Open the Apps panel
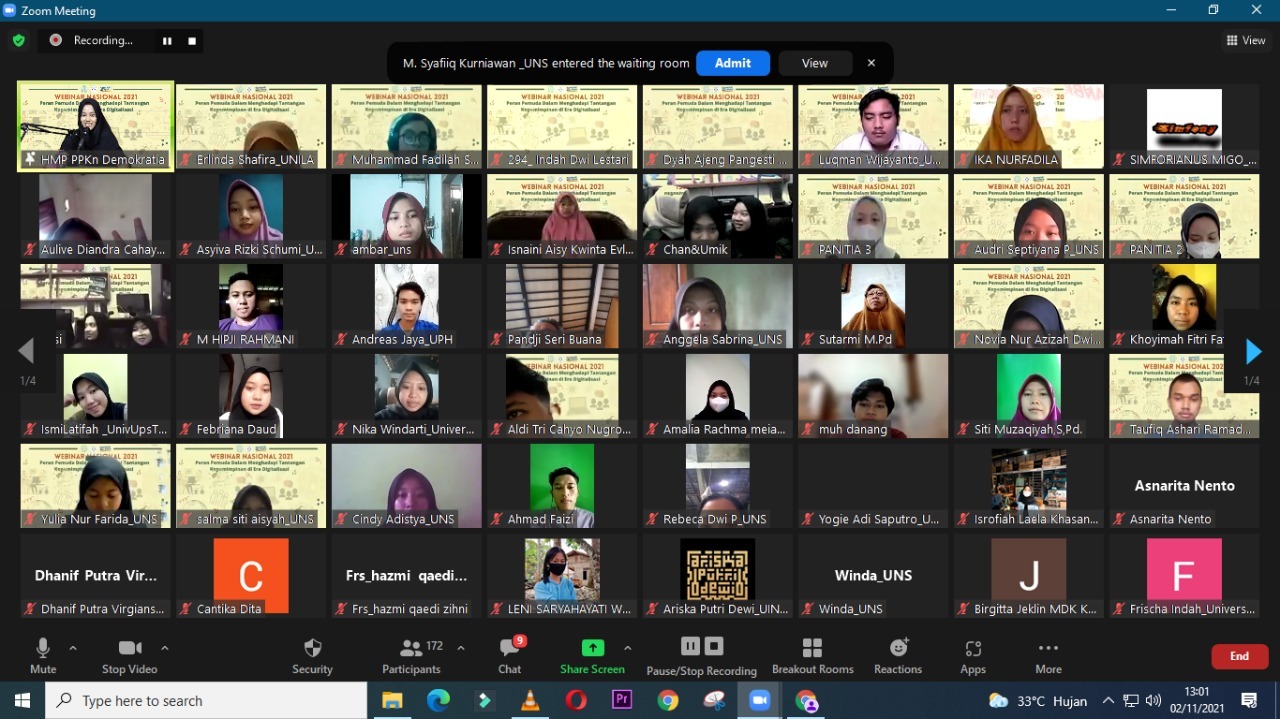The height and width of the screenshot is (719, 1280). pyautogui.click(x=972, y=656)
